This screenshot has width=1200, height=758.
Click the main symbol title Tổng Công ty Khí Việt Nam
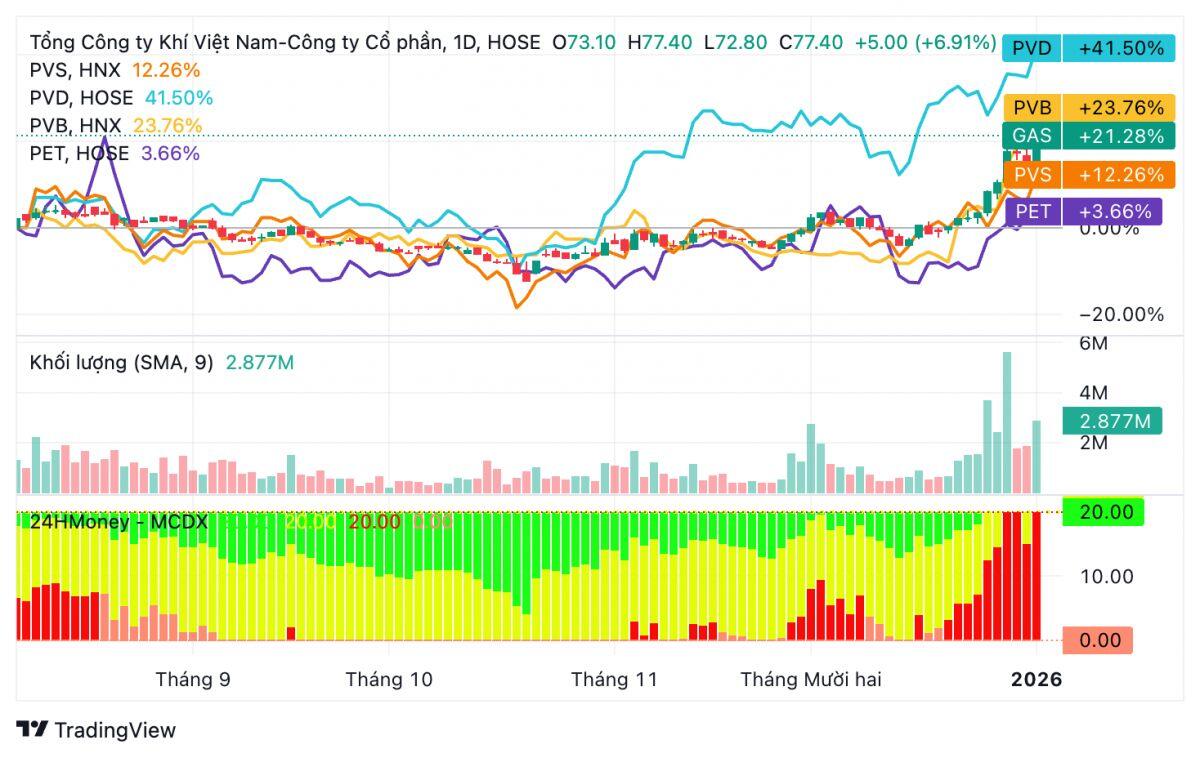[x=255, y=43]
